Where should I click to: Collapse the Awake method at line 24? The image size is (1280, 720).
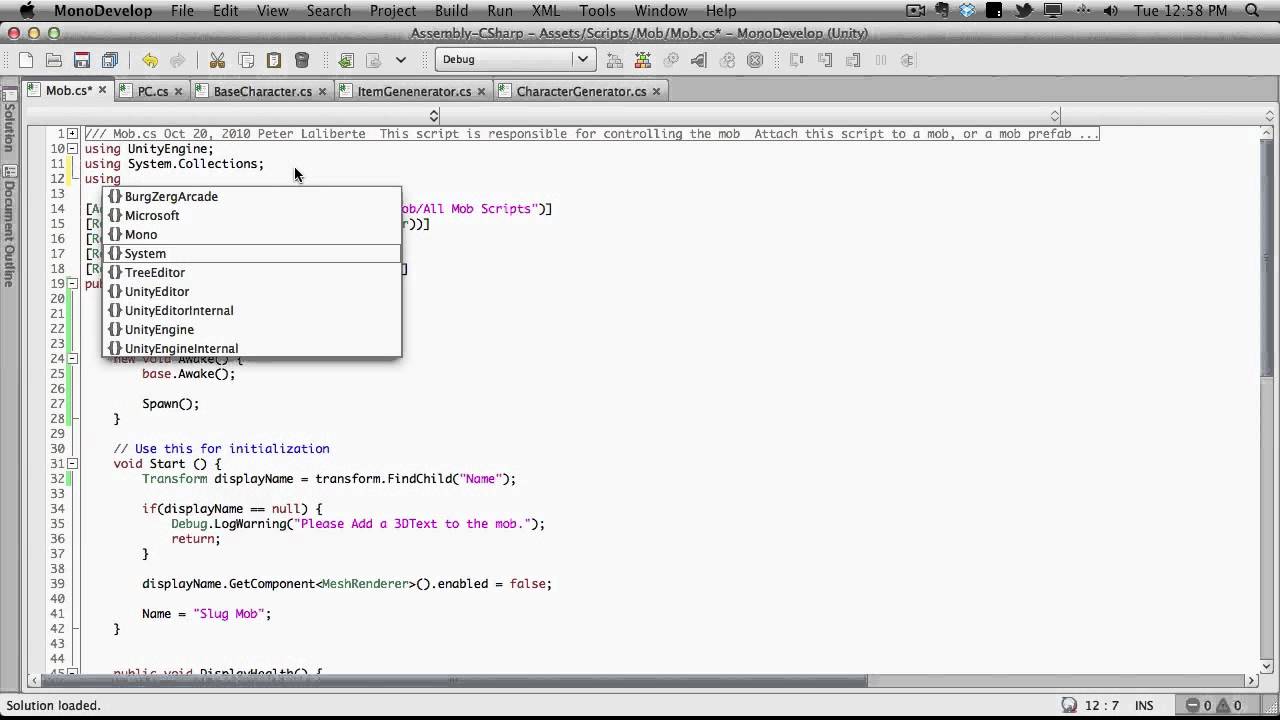point(73,359)
